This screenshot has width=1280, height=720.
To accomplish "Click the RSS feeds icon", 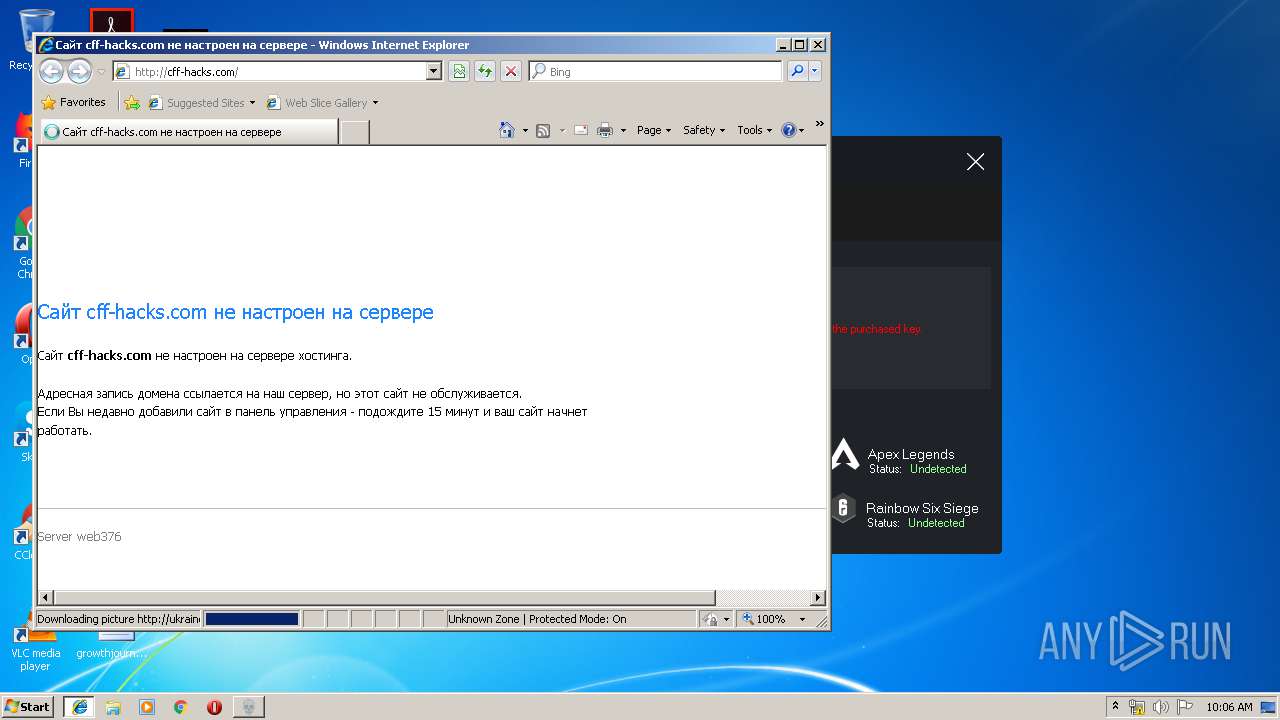I will (x=543, y=130).
